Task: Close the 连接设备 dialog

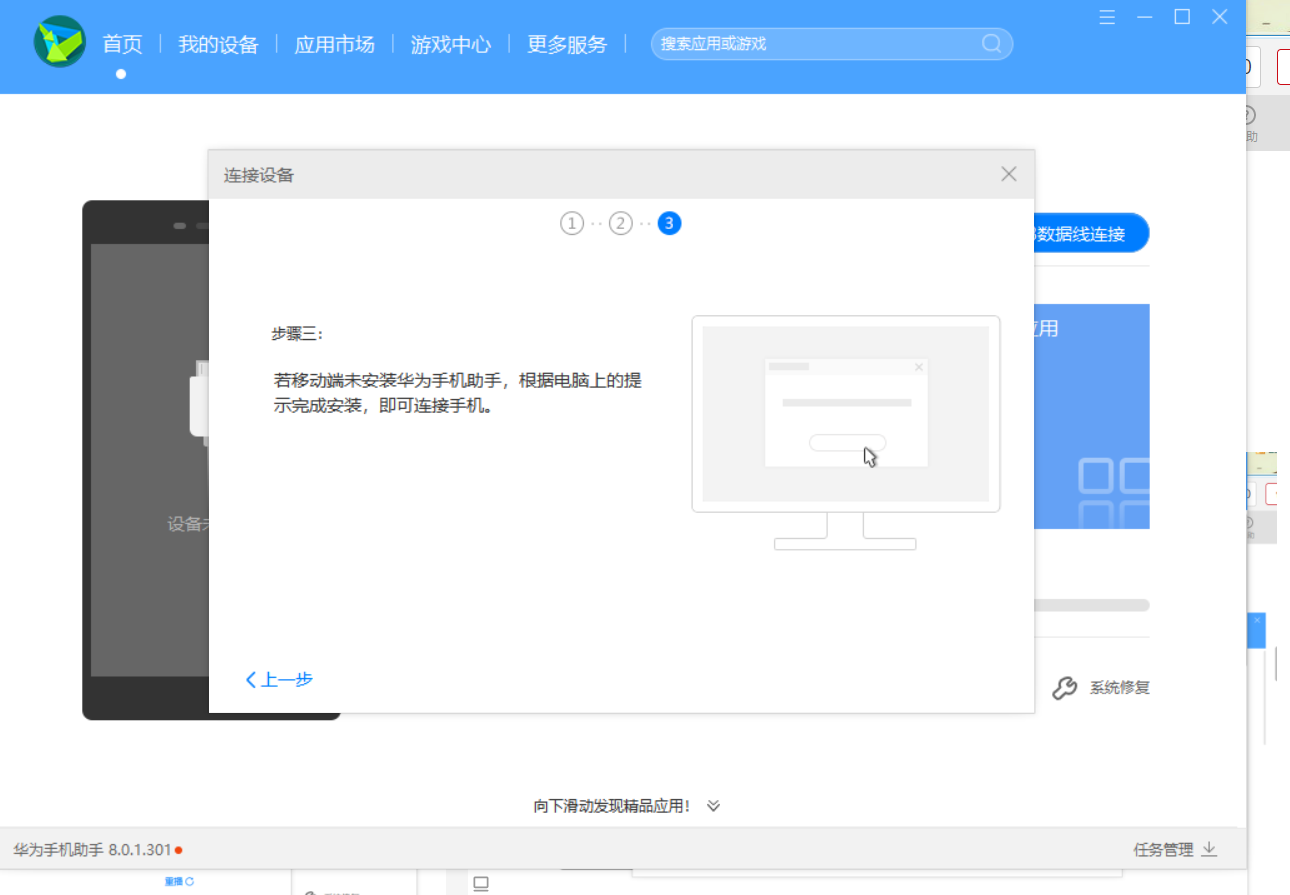Action: tap(1009, 174)
